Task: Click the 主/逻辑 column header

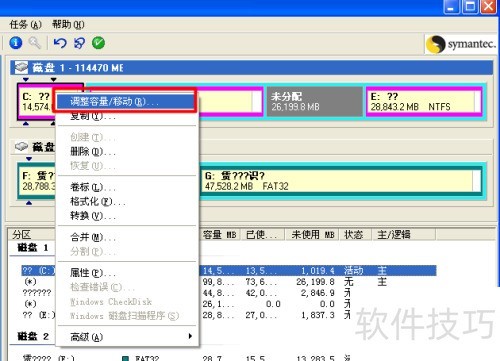Action: click(x=403, y=235)
